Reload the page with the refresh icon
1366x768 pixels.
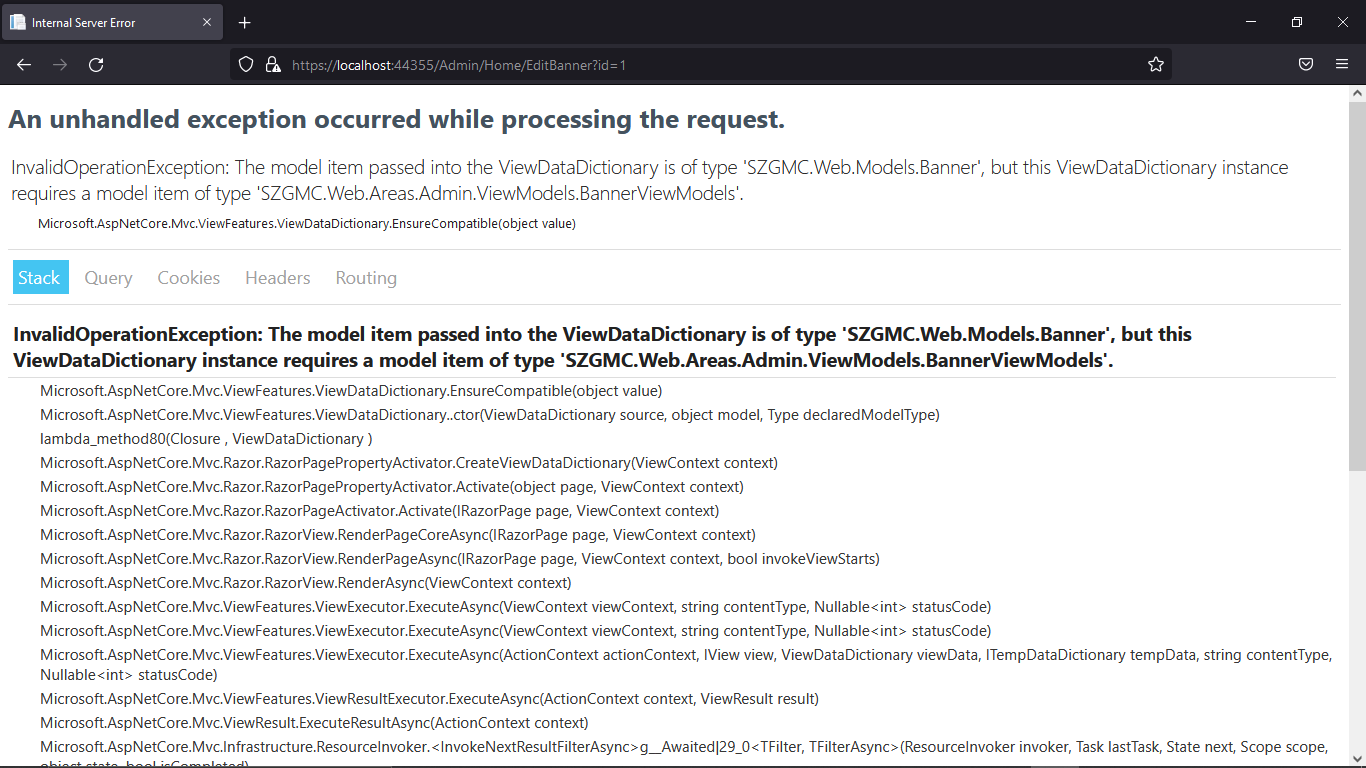coord(96,64)
